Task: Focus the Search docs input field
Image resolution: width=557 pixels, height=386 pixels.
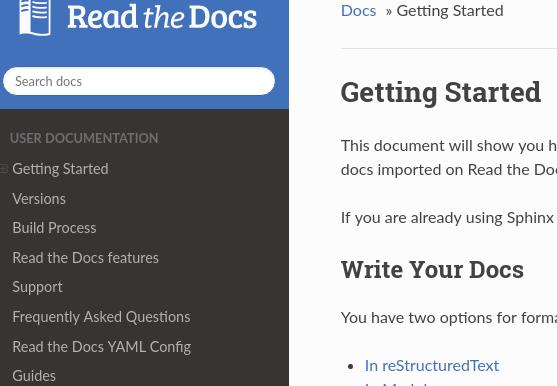Action: coord(139,81)
